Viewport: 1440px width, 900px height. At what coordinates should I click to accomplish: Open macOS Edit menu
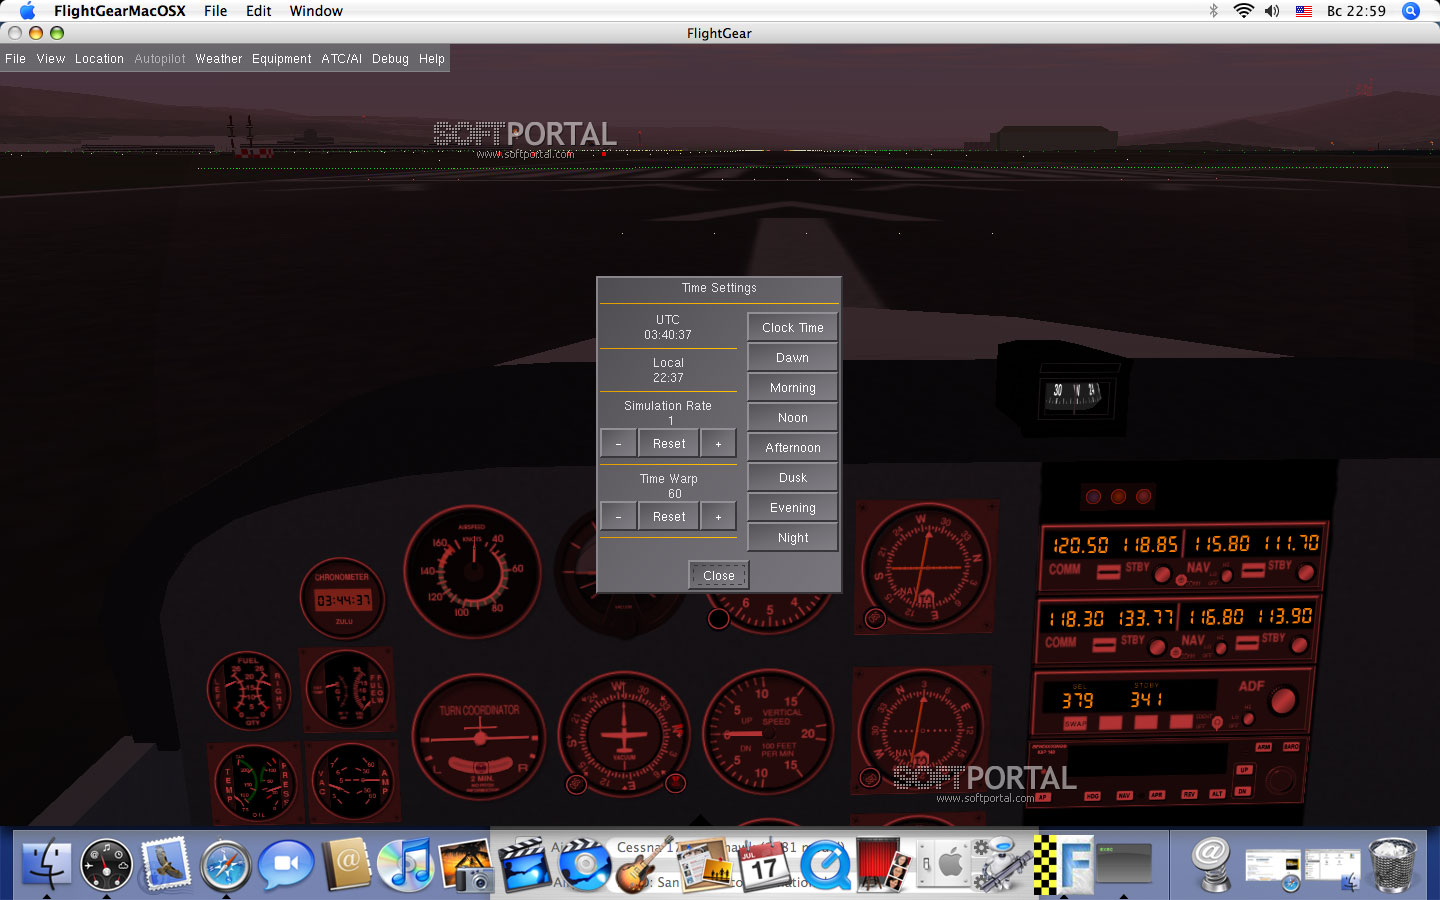[x=259, y=11]
